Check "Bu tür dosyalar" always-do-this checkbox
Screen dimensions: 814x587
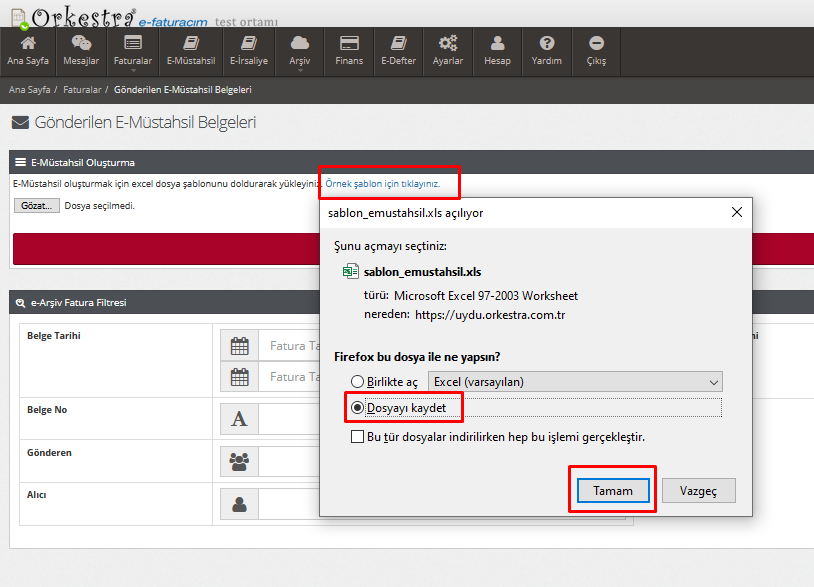[x=357, y=437]
